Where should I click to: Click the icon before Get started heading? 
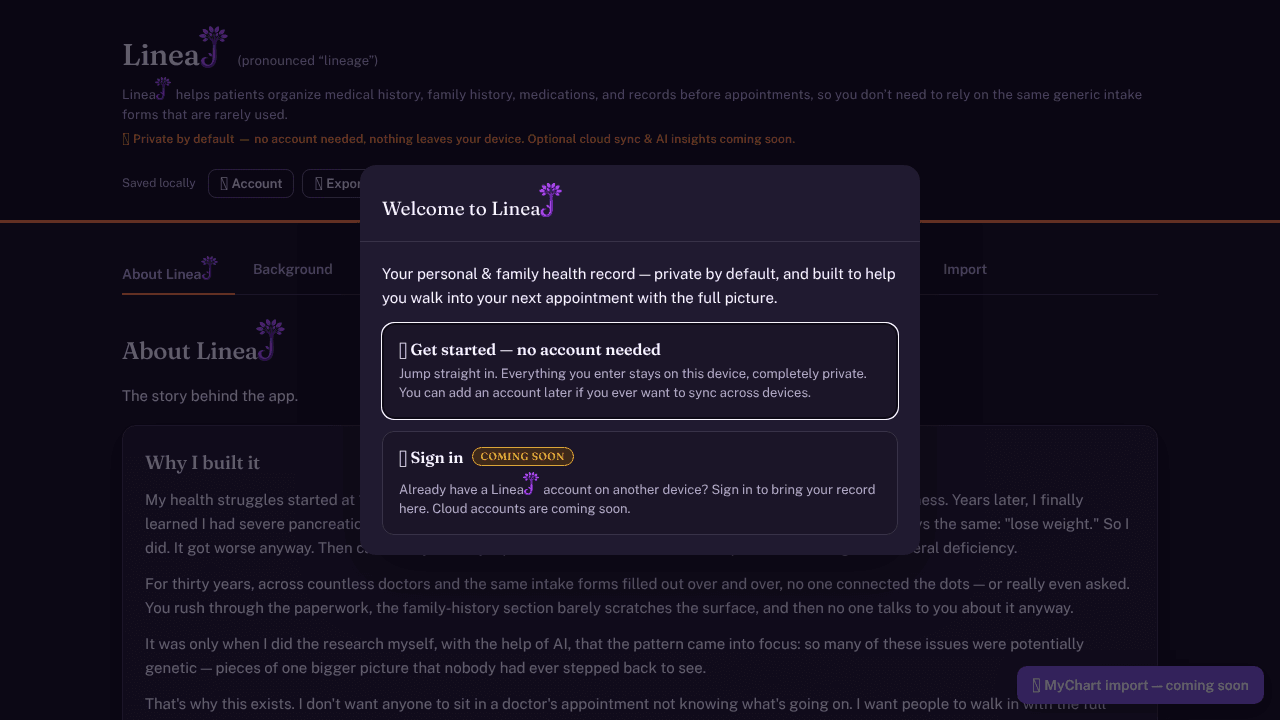click(x=403, y=350)
